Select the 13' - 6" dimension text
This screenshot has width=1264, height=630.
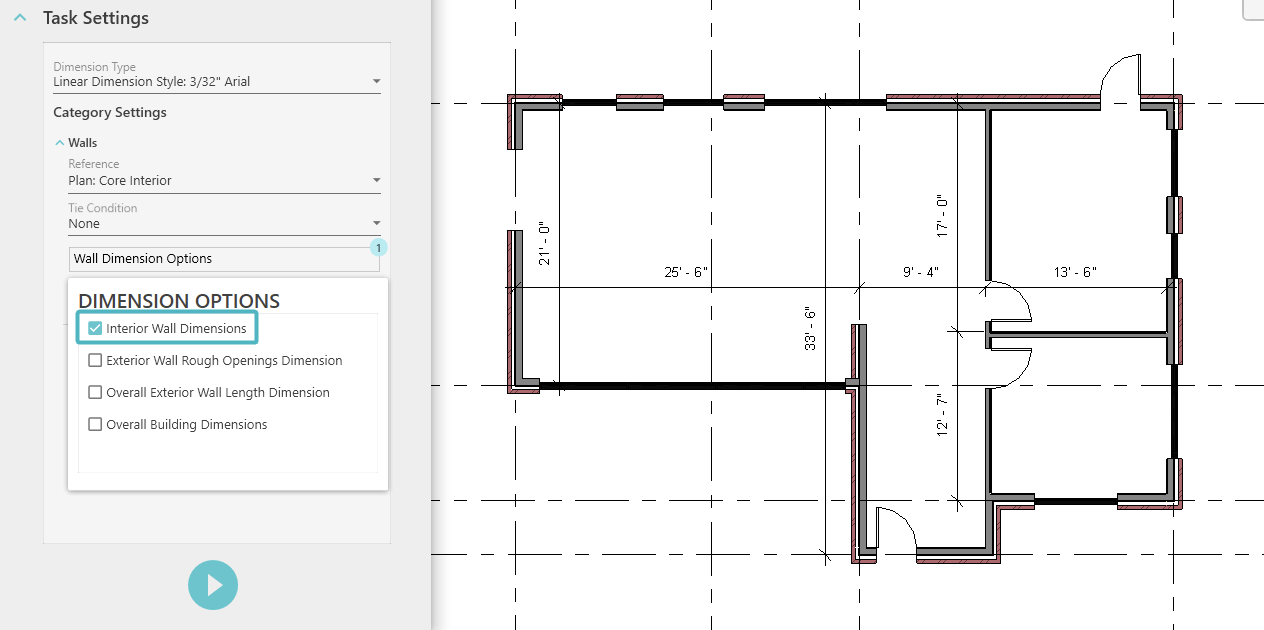(1075, 272)
